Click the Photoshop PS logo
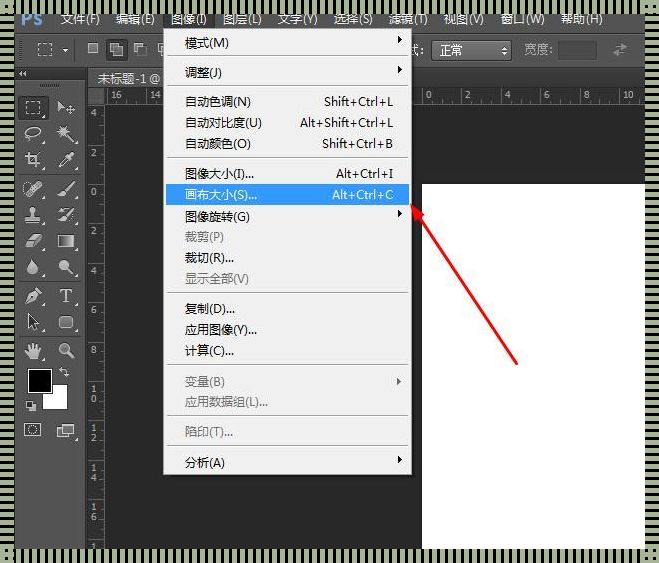Viewport: 659px width, 563px height. [x=32, y=19]
